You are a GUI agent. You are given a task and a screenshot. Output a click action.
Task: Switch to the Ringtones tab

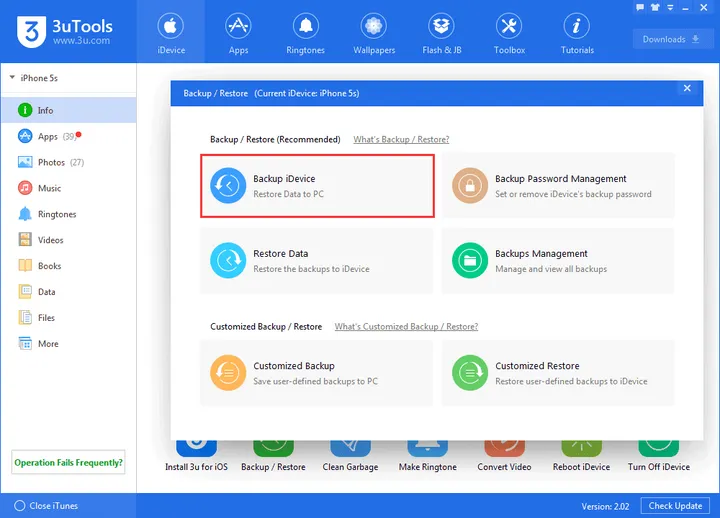pos(306,32)
